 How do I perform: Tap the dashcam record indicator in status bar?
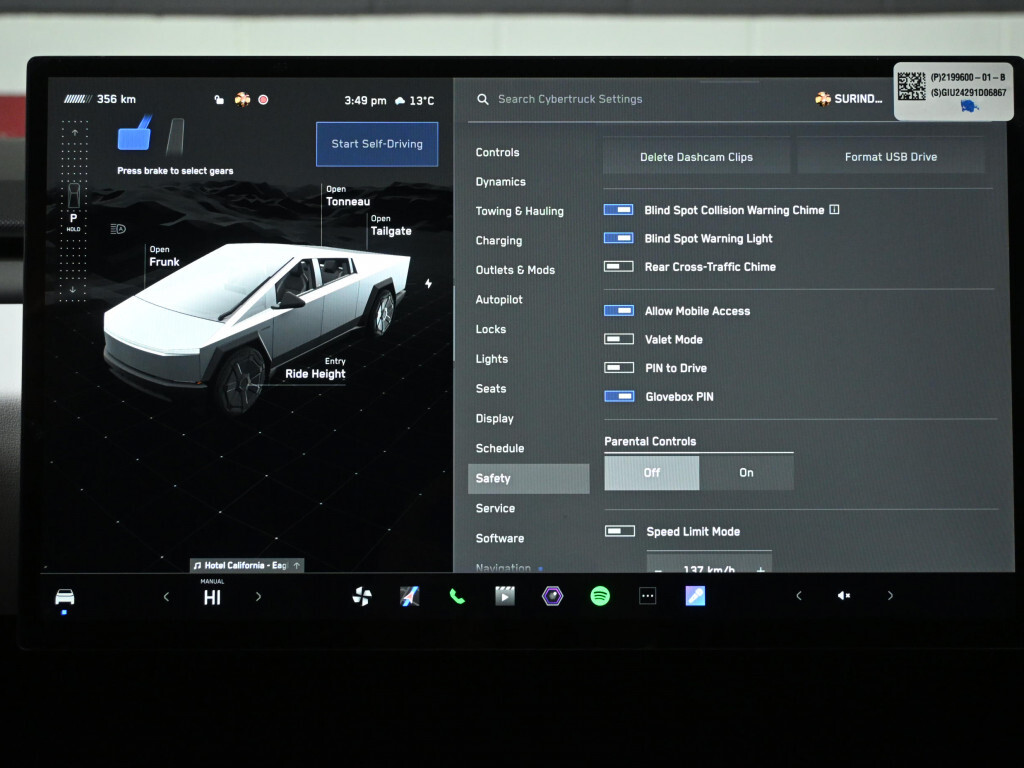coord(263,100)
